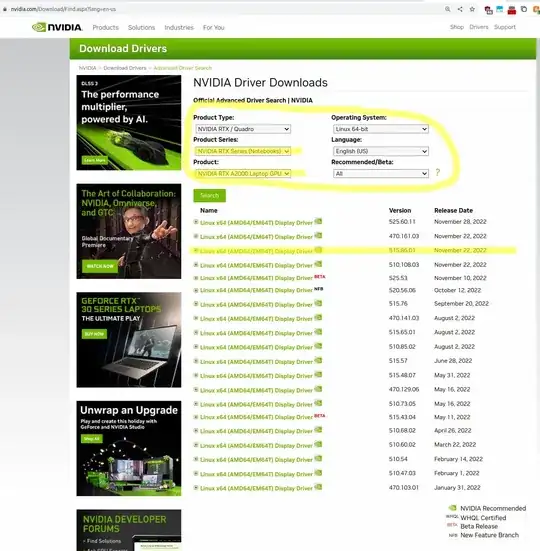Click the Release Date column header
540x551 pixels.
pyautogui.click(x=453, y=210)
